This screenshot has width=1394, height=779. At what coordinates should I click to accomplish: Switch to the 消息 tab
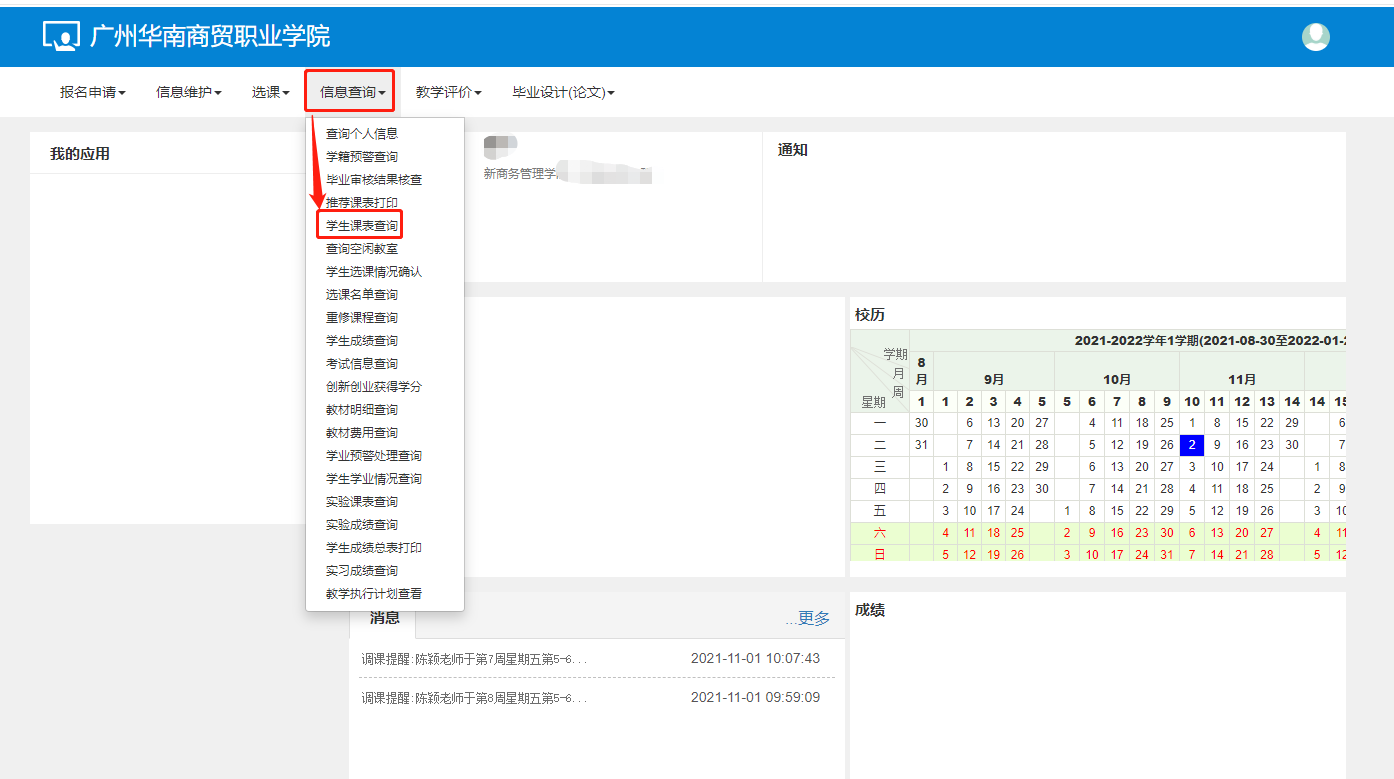tap(384, 618)
